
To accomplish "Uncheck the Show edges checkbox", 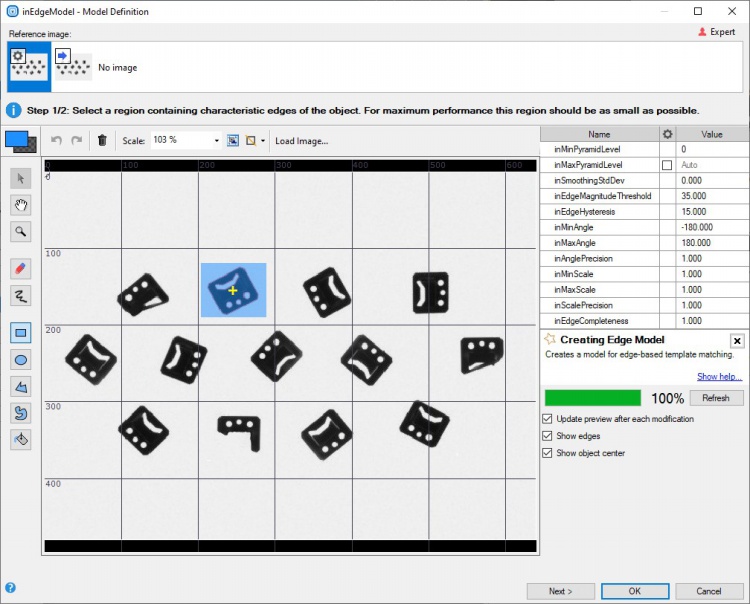I will 547,436.
